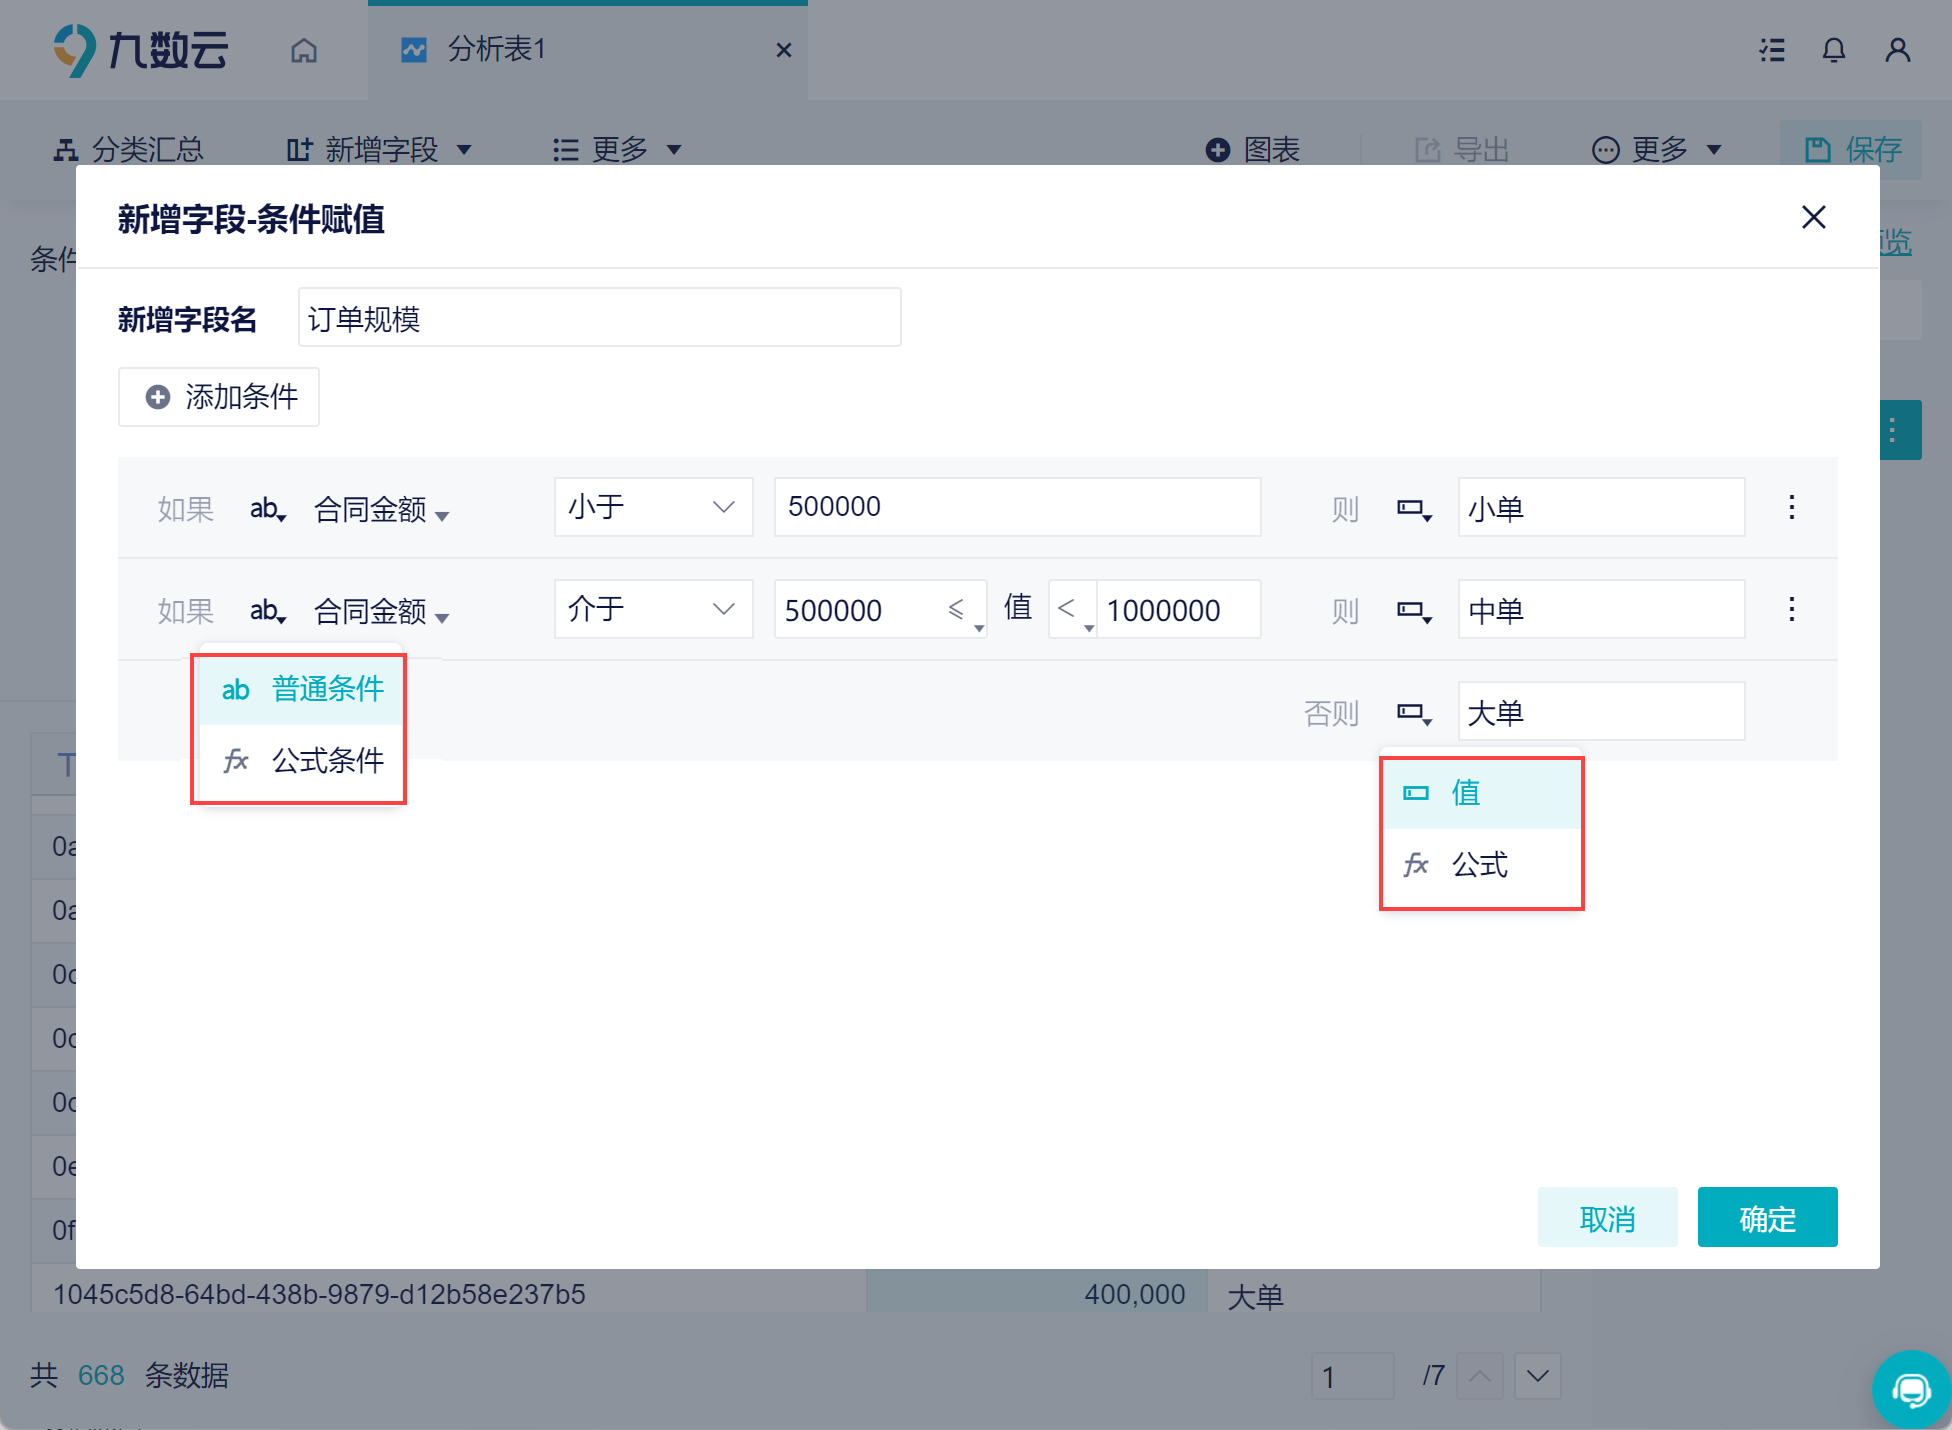Expand the 小于 operator dropdown
The width and height of the screenshot is (1952, 1430).
click(653, 507)
